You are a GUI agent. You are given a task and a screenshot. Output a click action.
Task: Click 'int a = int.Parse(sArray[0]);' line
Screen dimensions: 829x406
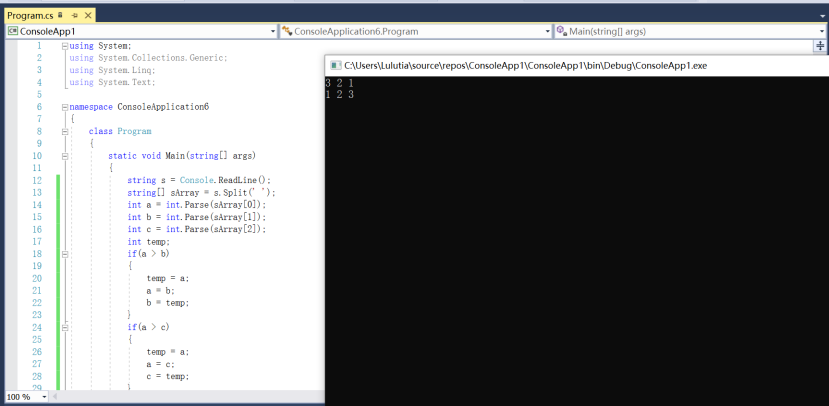tap(197, 205)
